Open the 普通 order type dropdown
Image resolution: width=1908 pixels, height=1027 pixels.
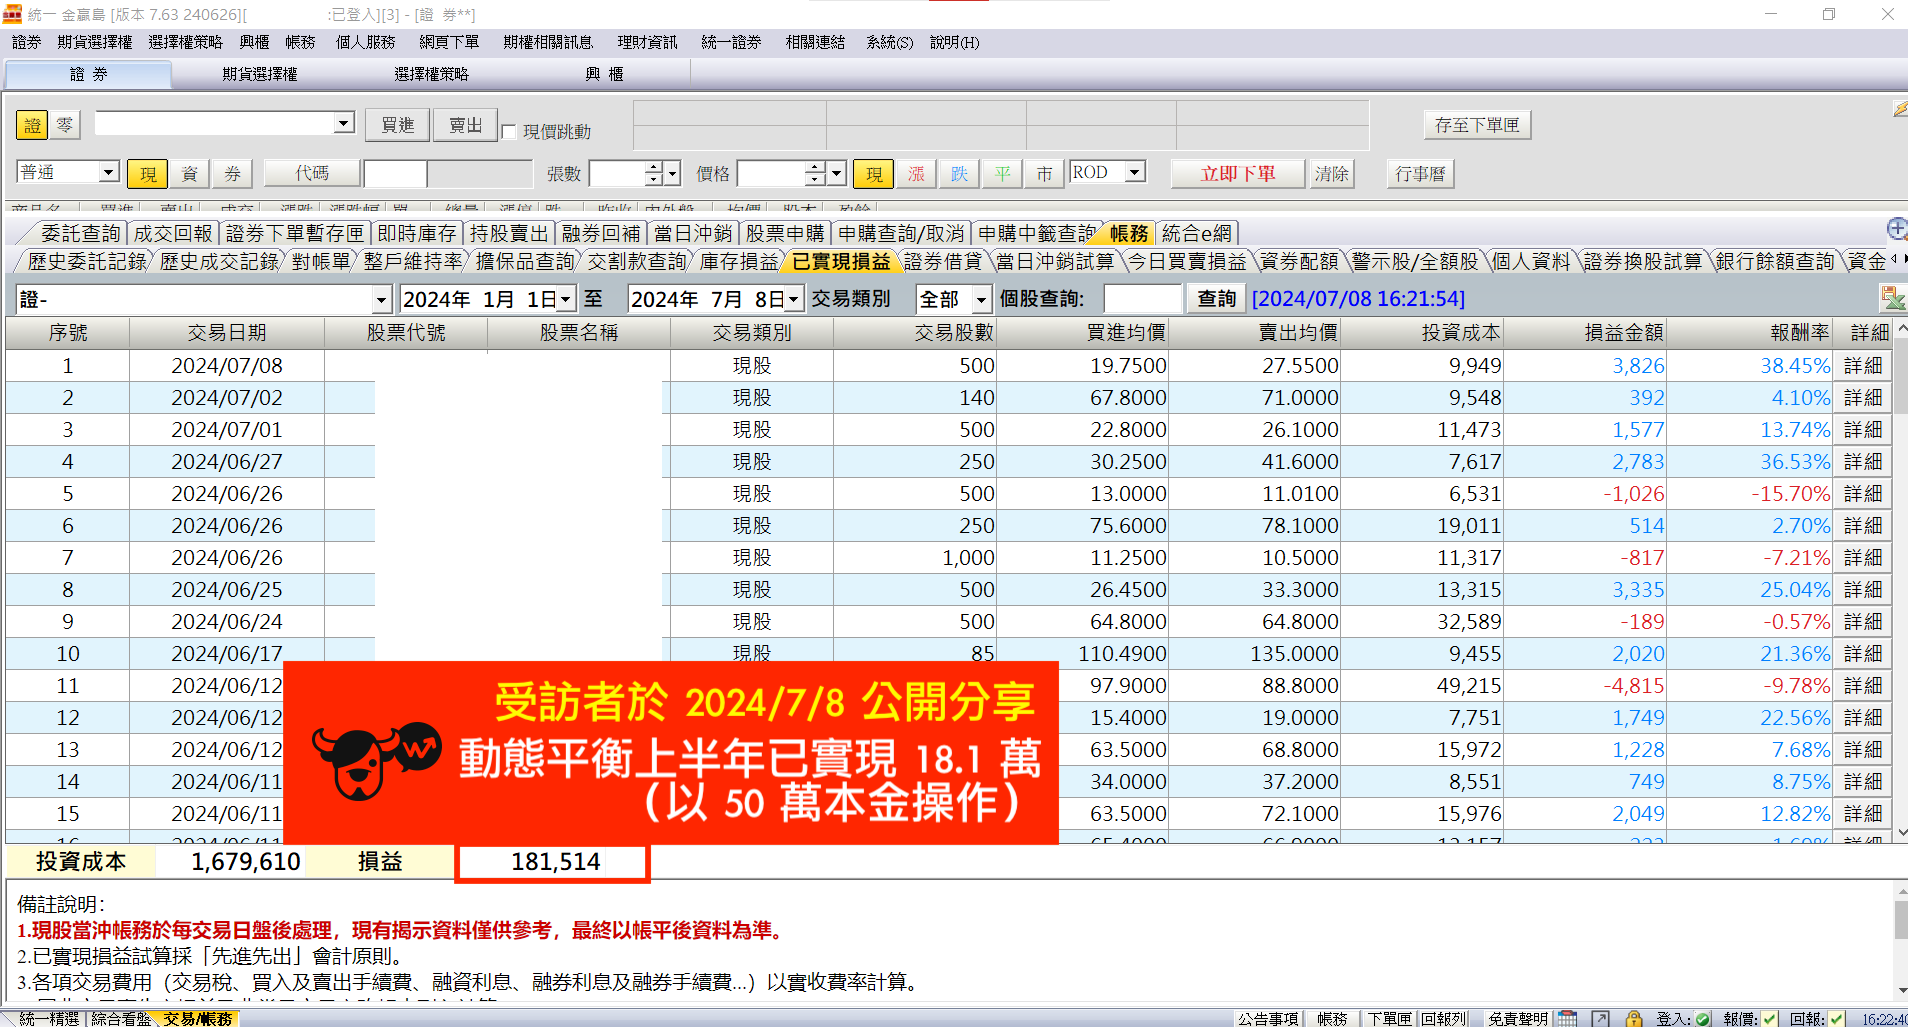click(109, 172)
